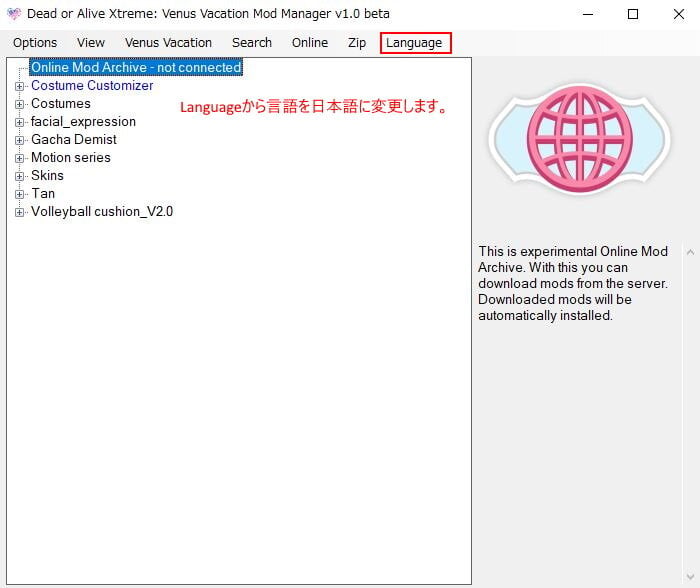Expand the Costume Customizer node

pos(19,86)
